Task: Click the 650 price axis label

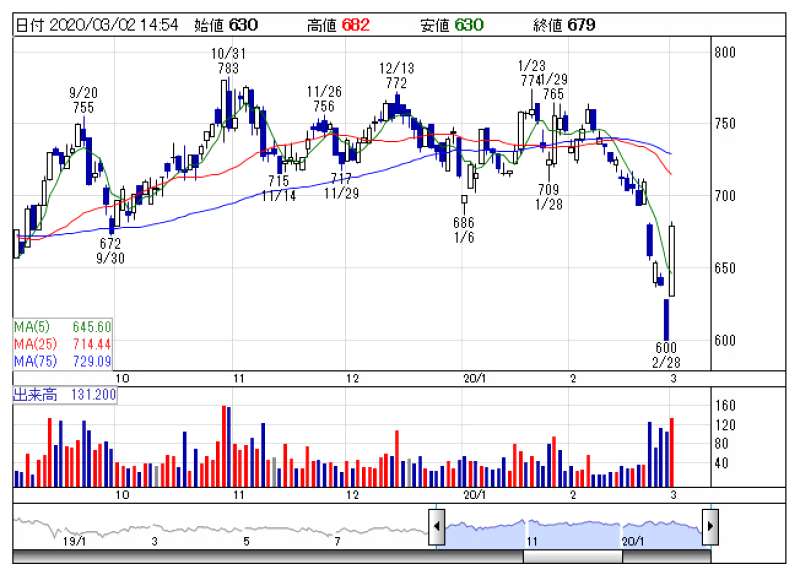Action: coord(724,268)
